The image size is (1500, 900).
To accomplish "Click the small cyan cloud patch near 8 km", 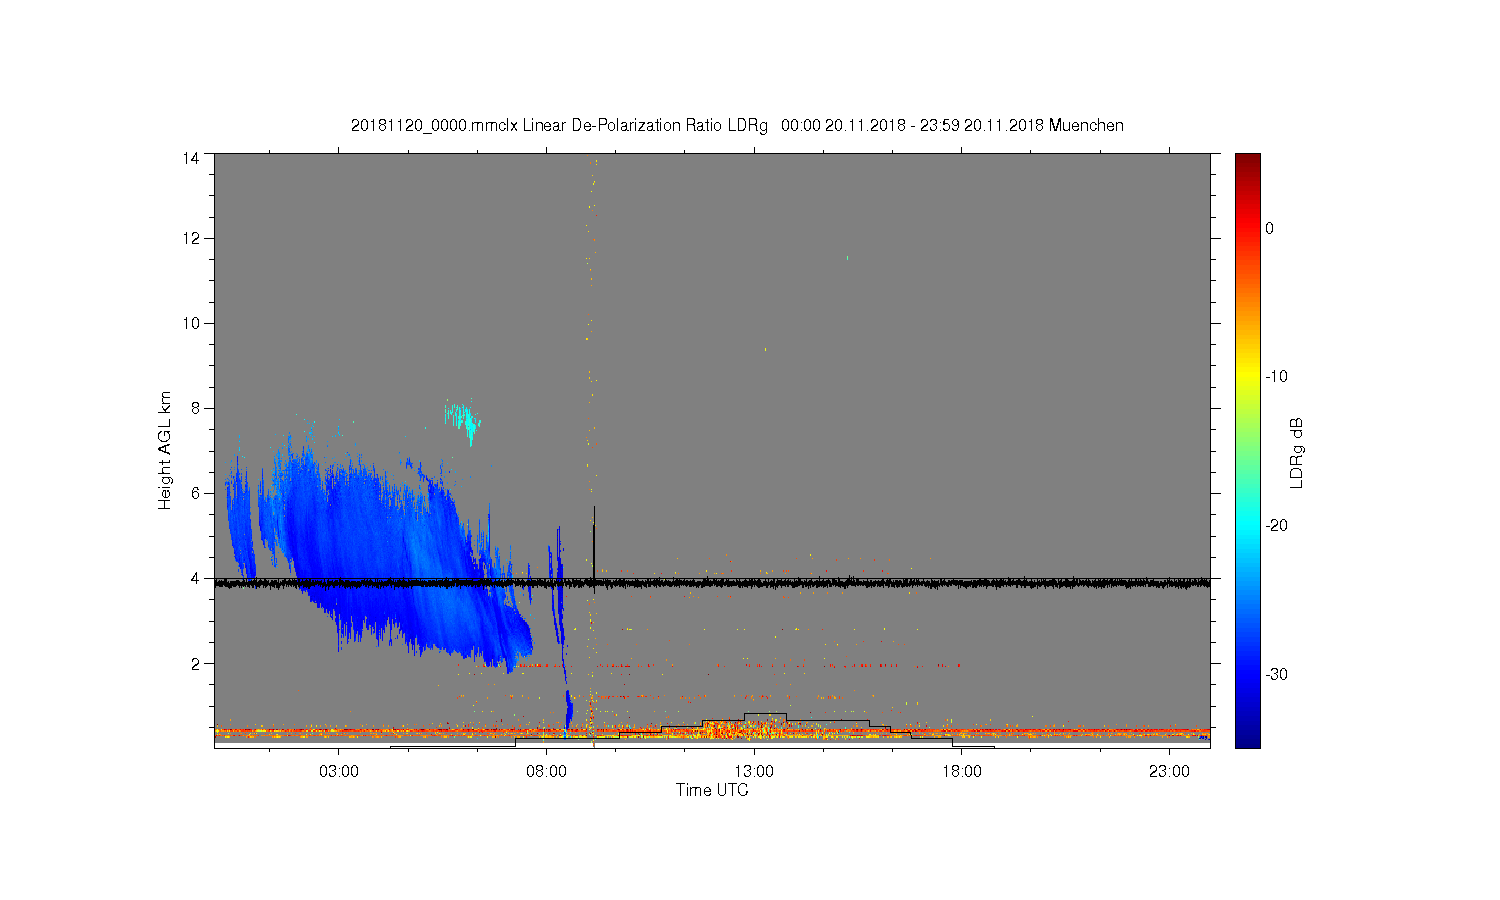I will tap(463, 422).
